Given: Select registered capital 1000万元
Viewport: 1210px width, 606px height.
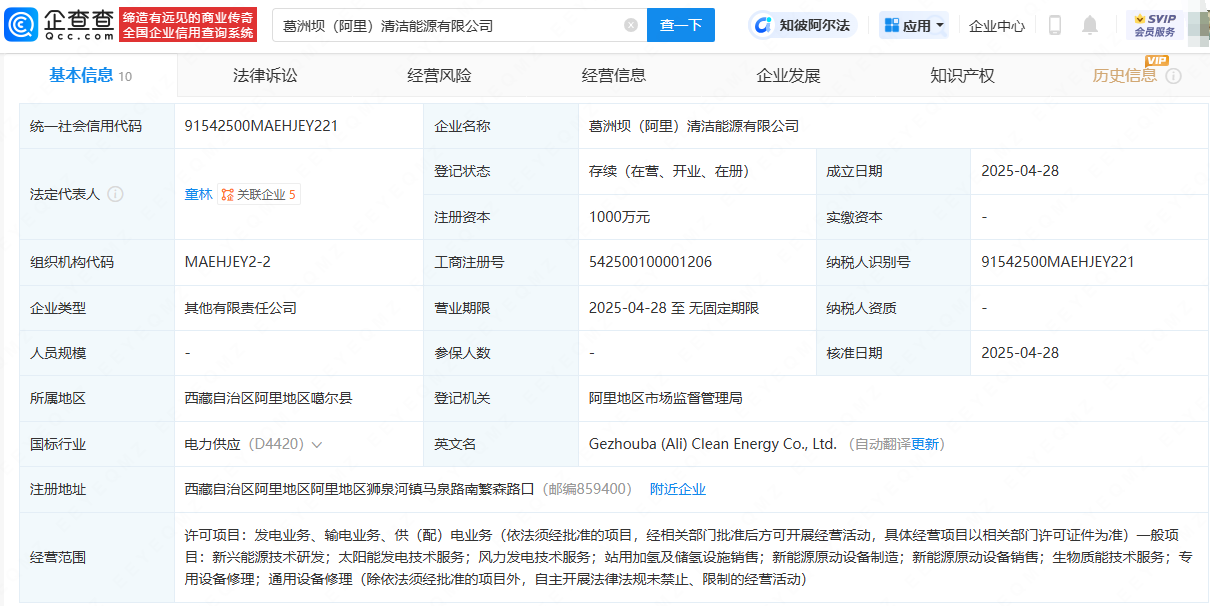Looking at the screenshot, I should 620,217.
